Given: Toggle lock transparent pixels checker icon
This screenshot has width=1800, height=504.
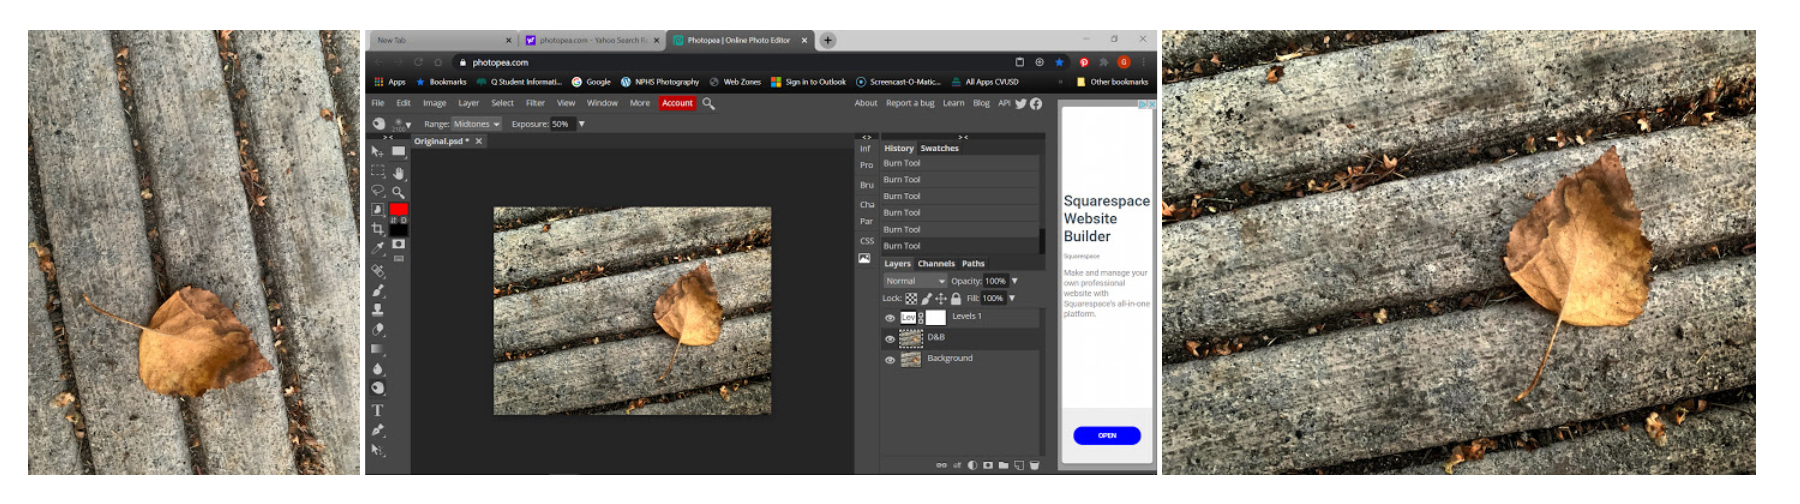Looking at the screenshot, I should click(911, 298).
